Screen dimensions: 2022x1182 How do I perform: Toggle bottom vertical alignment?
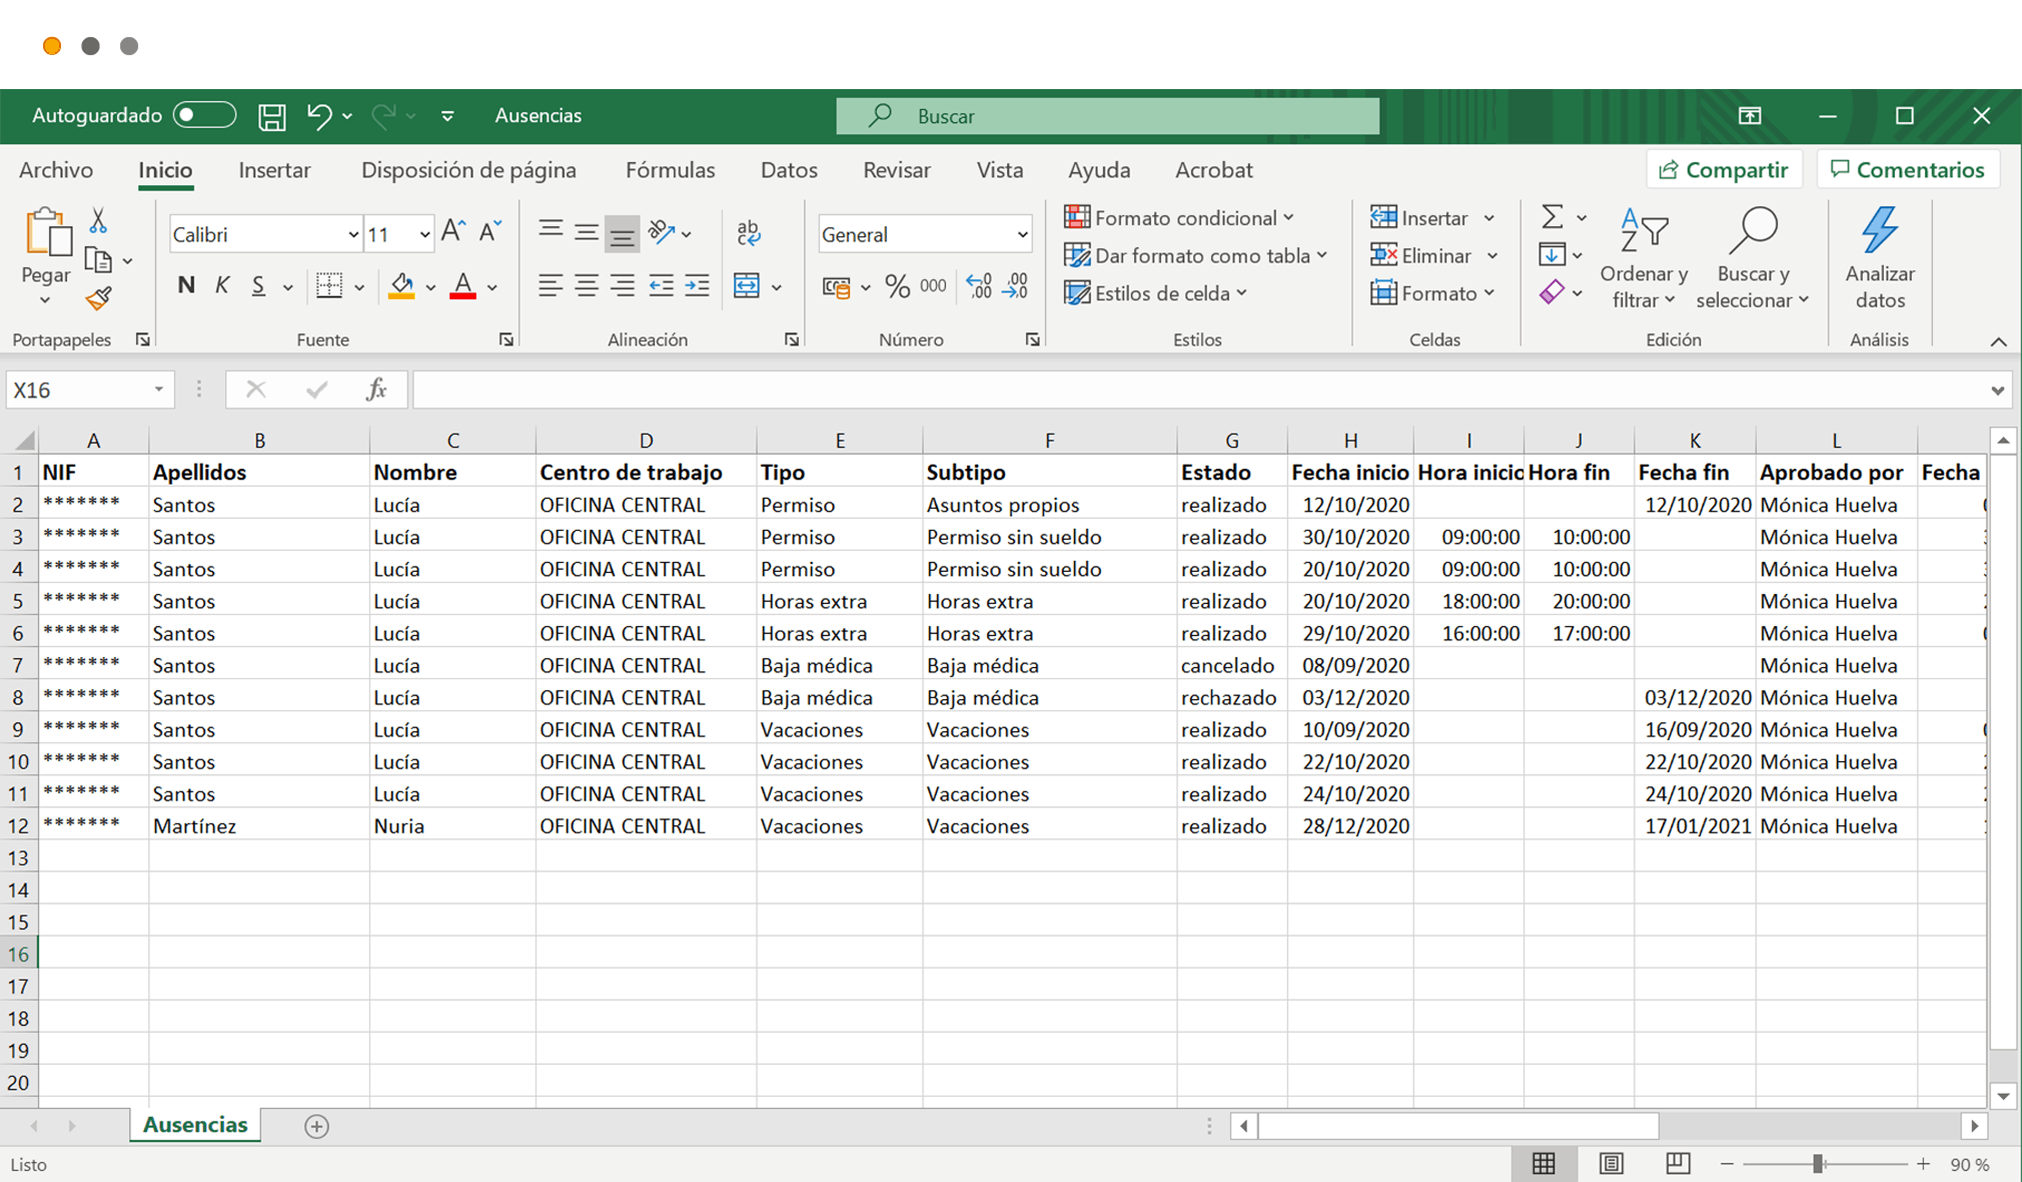point(622,234)
